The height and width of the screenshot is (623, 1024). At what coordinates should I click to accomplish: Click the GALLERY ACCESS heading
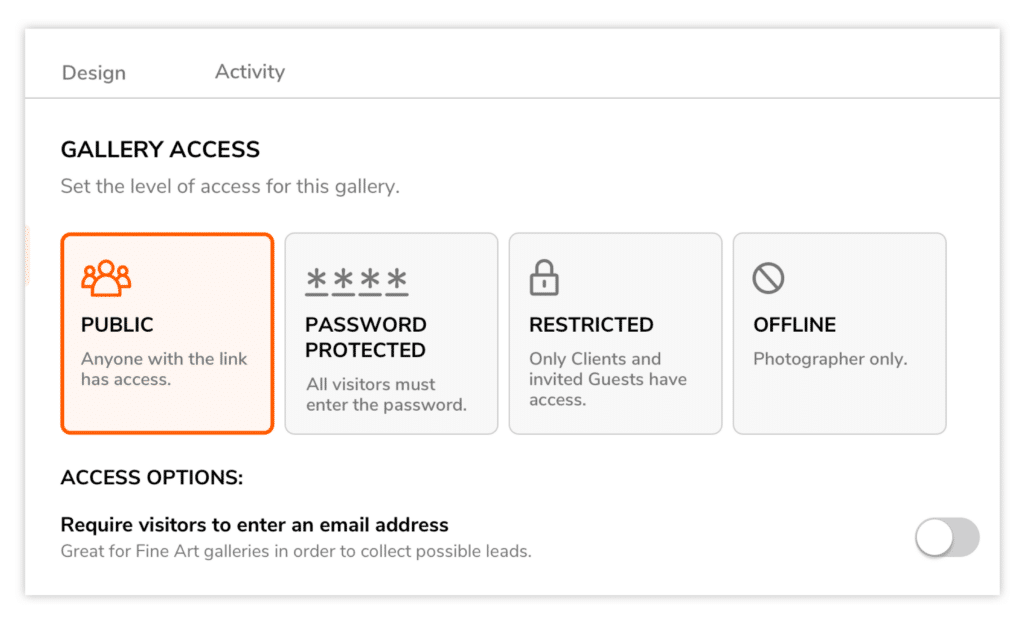coord(160,149)
